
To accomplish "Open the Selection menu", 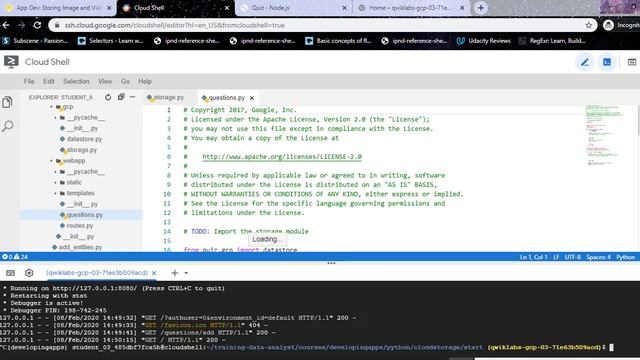I will [x=76, y=81].
